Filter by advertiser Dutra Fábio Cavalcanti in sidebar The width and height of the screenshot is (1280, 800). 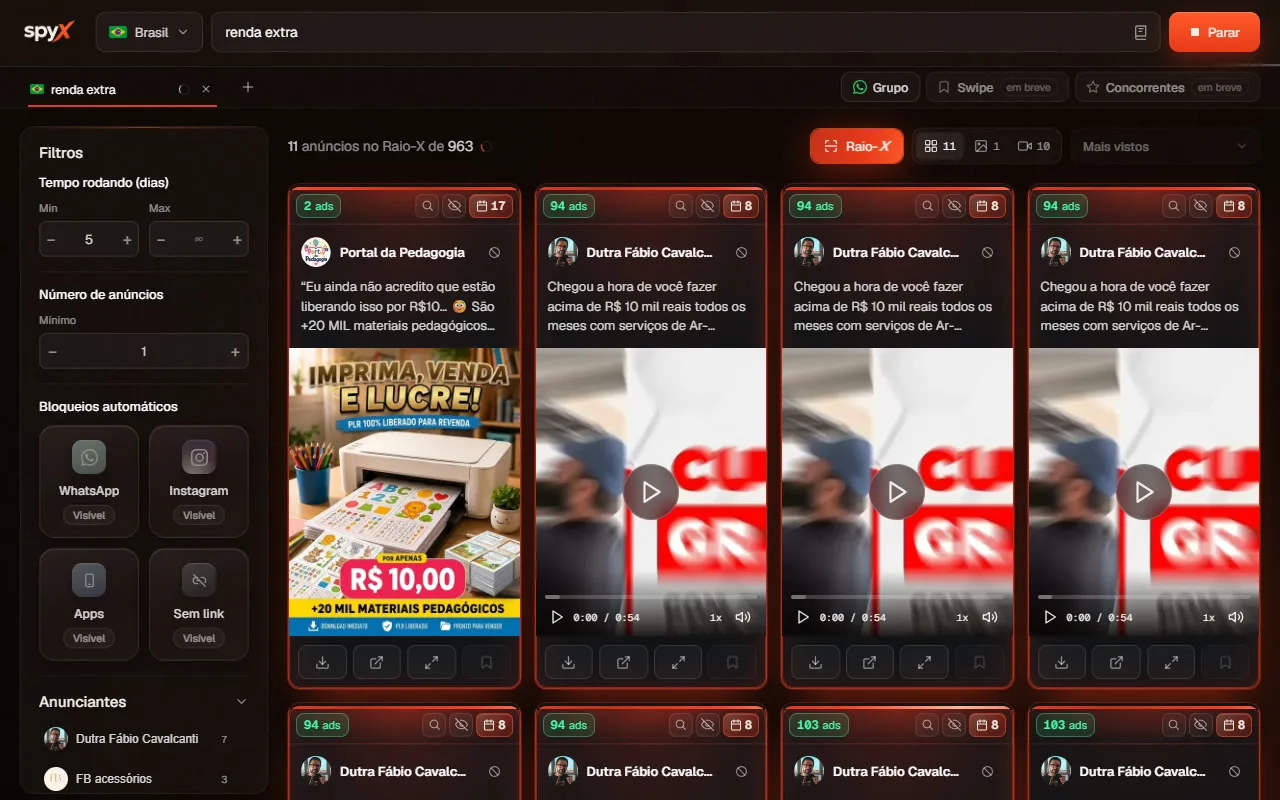pyautogui.click(x=137, y=739)
